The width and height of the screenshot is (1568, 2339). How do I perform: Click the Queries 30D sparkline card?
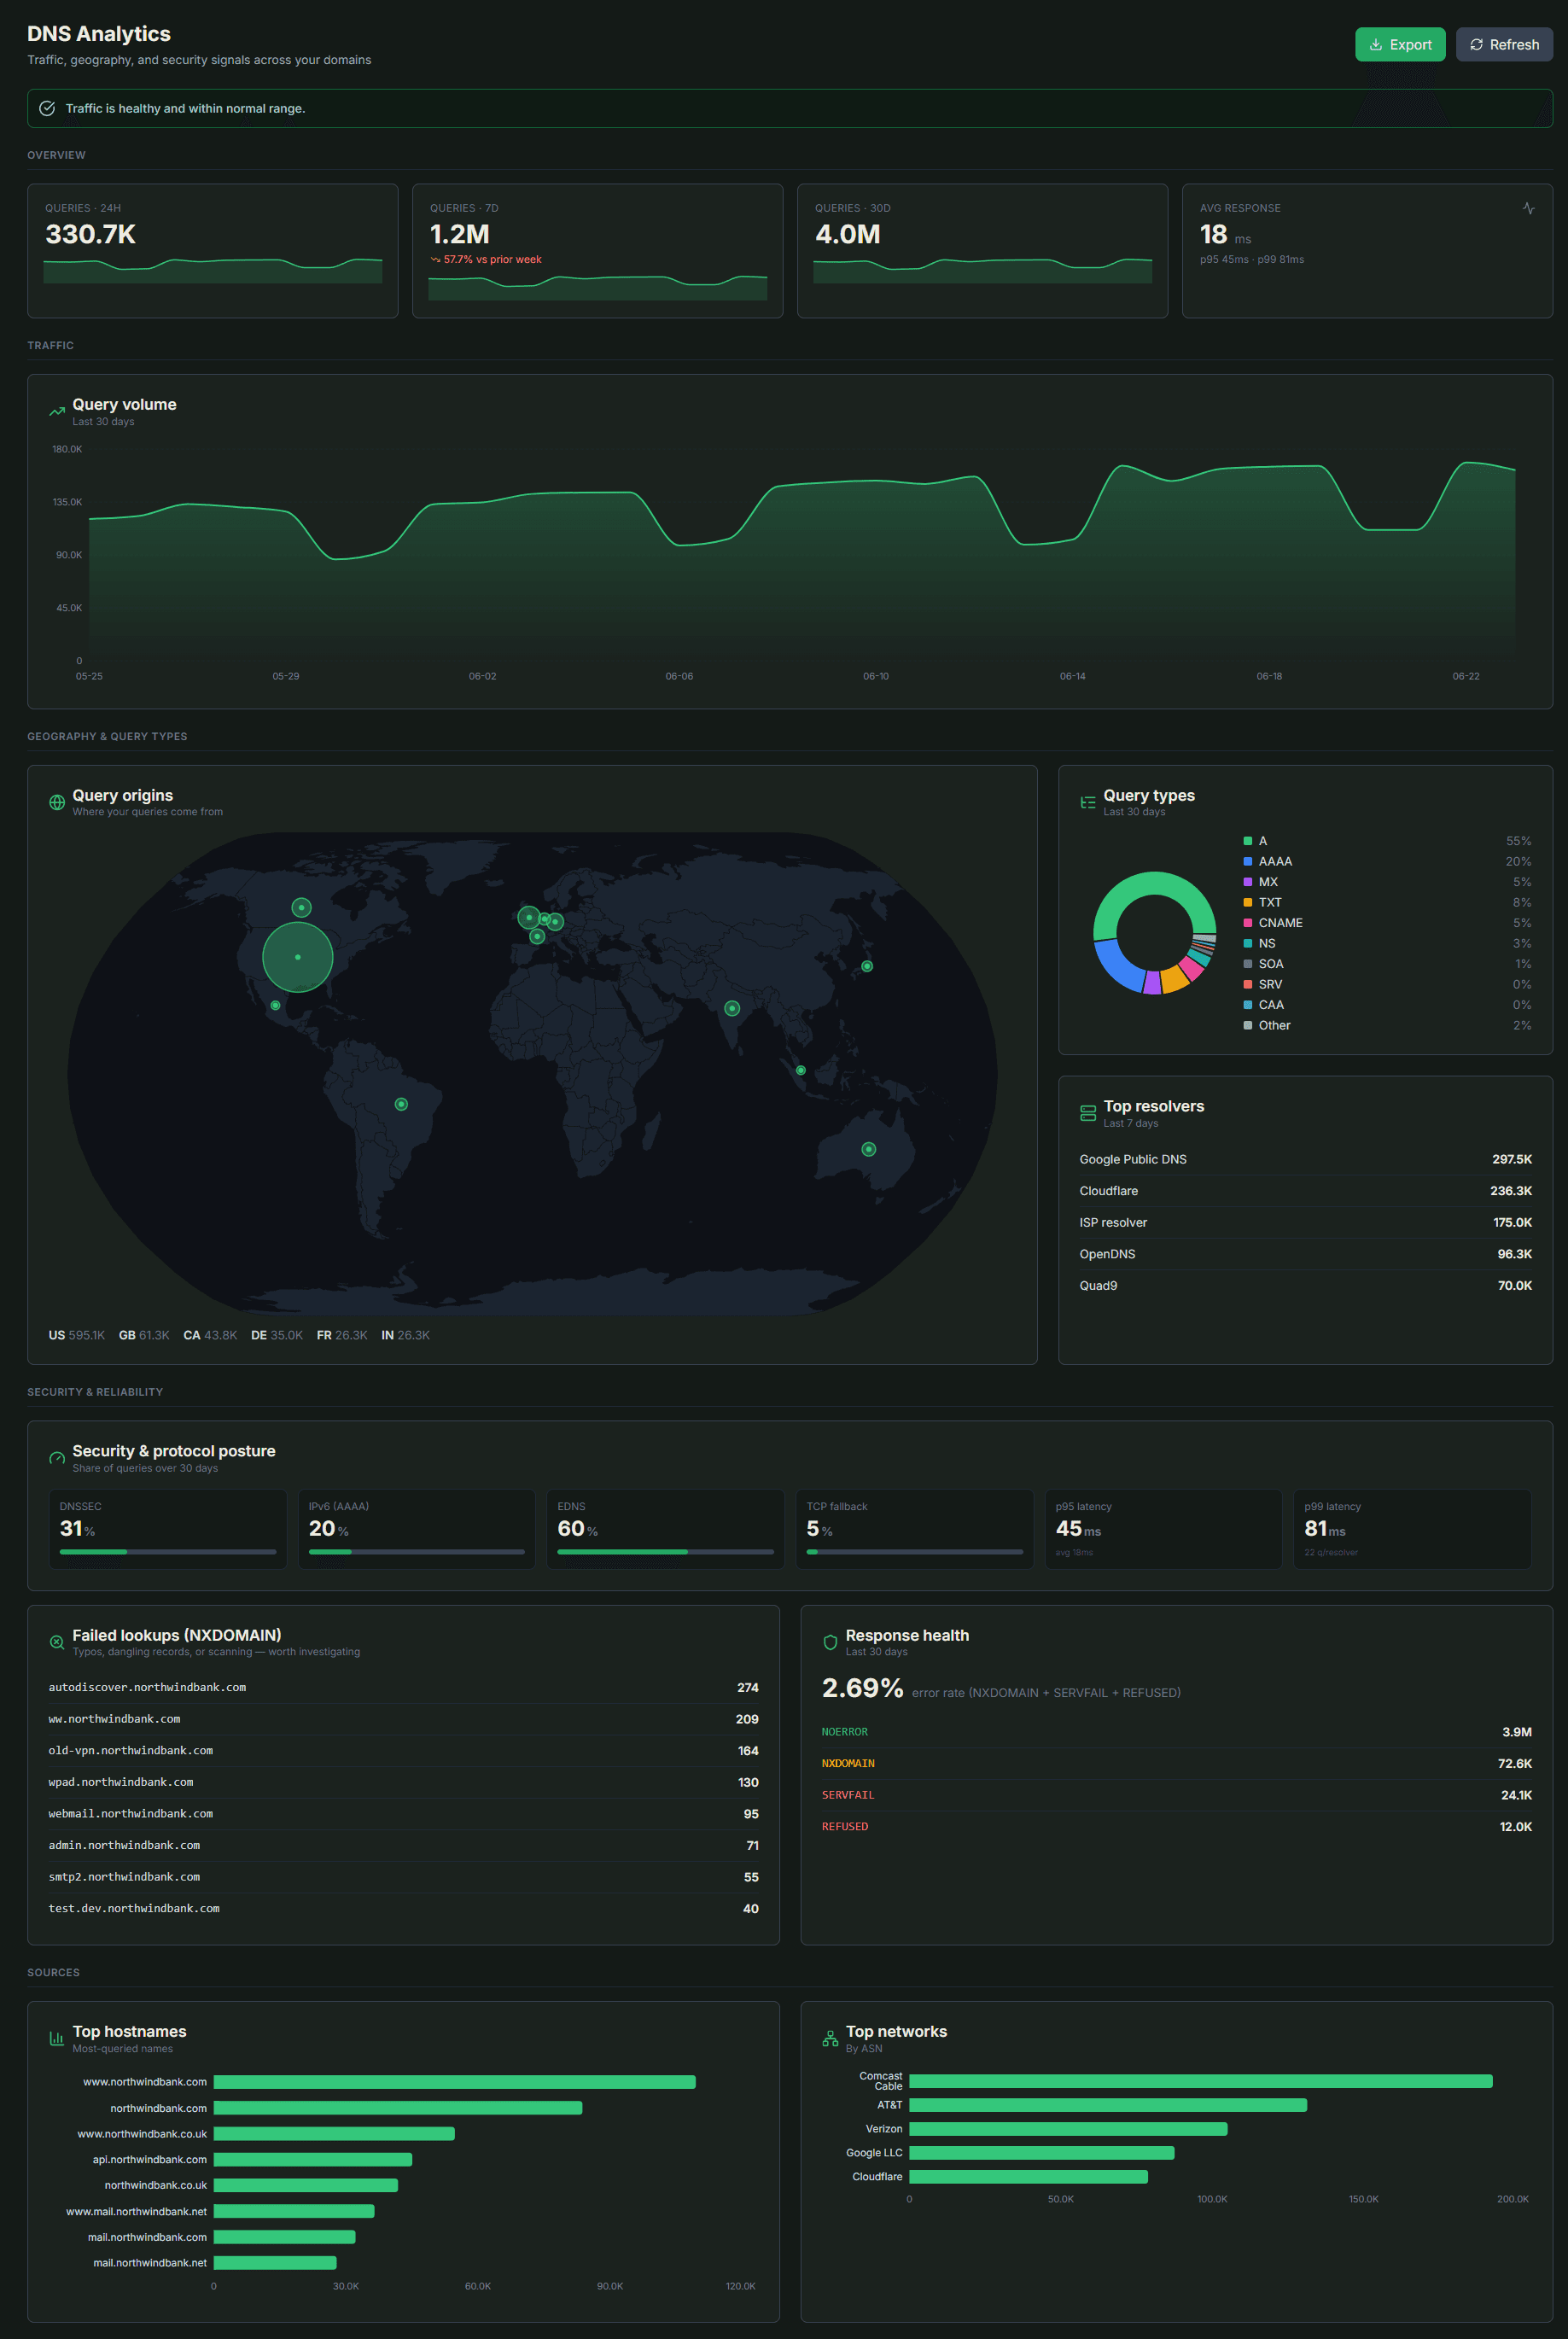982,250
